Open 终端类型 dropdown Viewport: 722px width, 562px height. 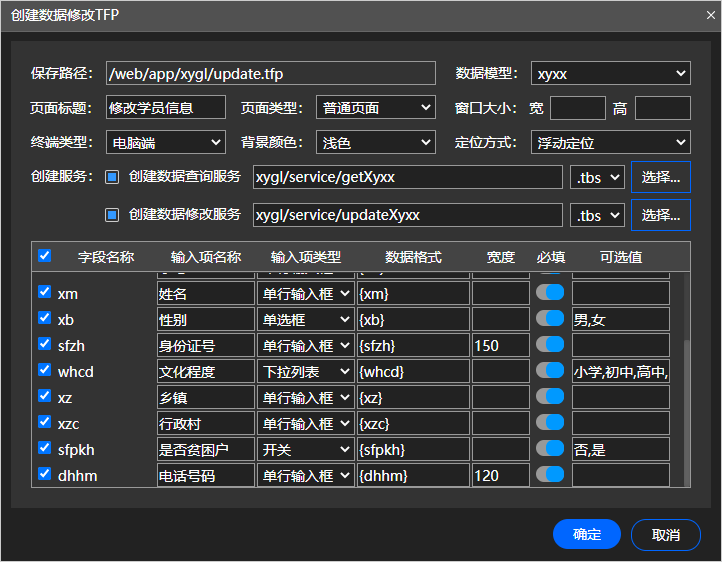(x=165, y=143)
